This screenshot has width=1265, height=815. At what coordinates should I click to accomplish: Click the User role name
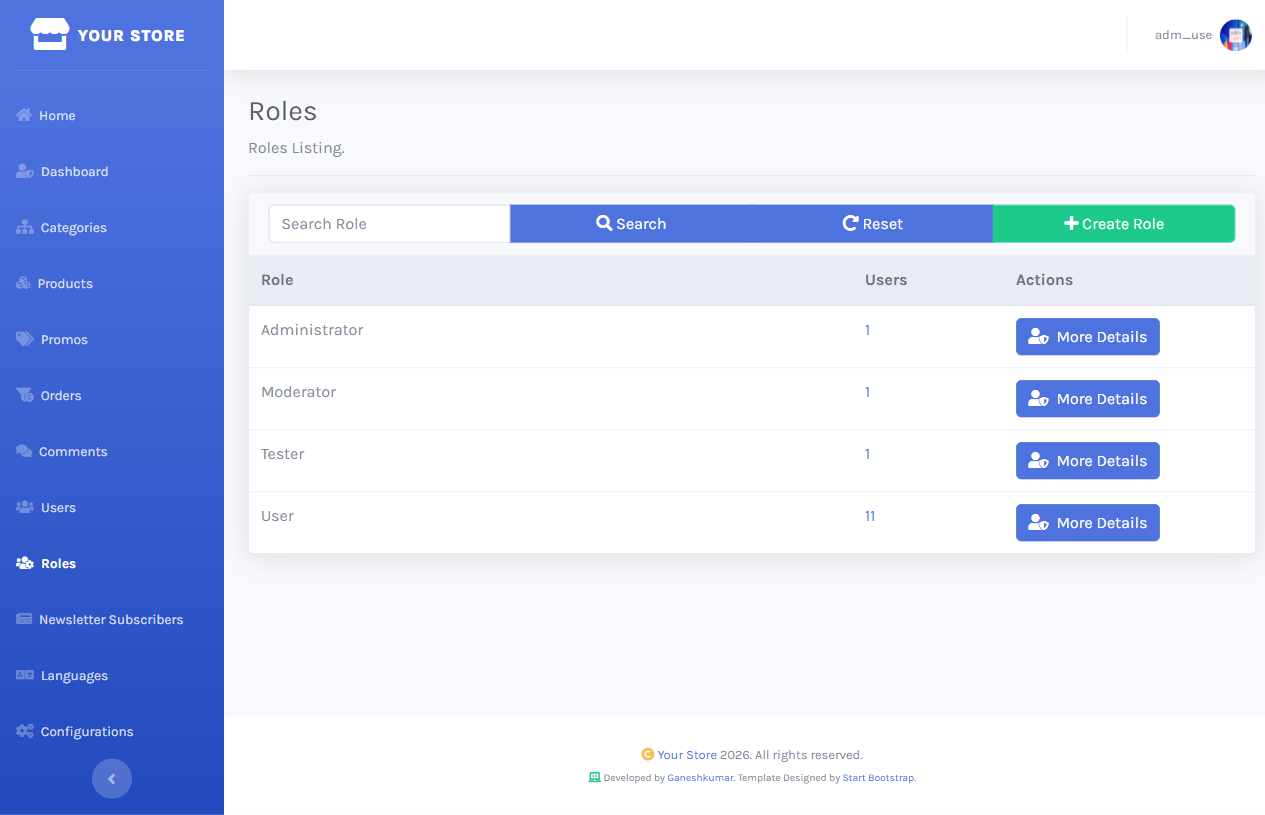(x=277, y=516)
